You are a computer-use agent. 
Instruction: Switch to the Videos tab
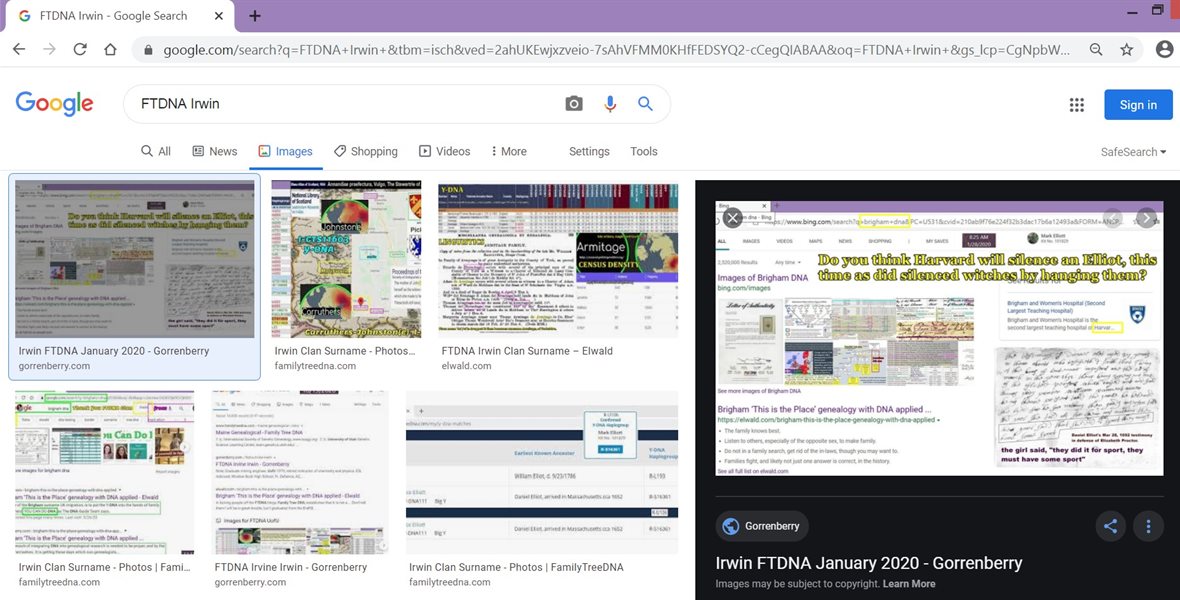point(444,151)
